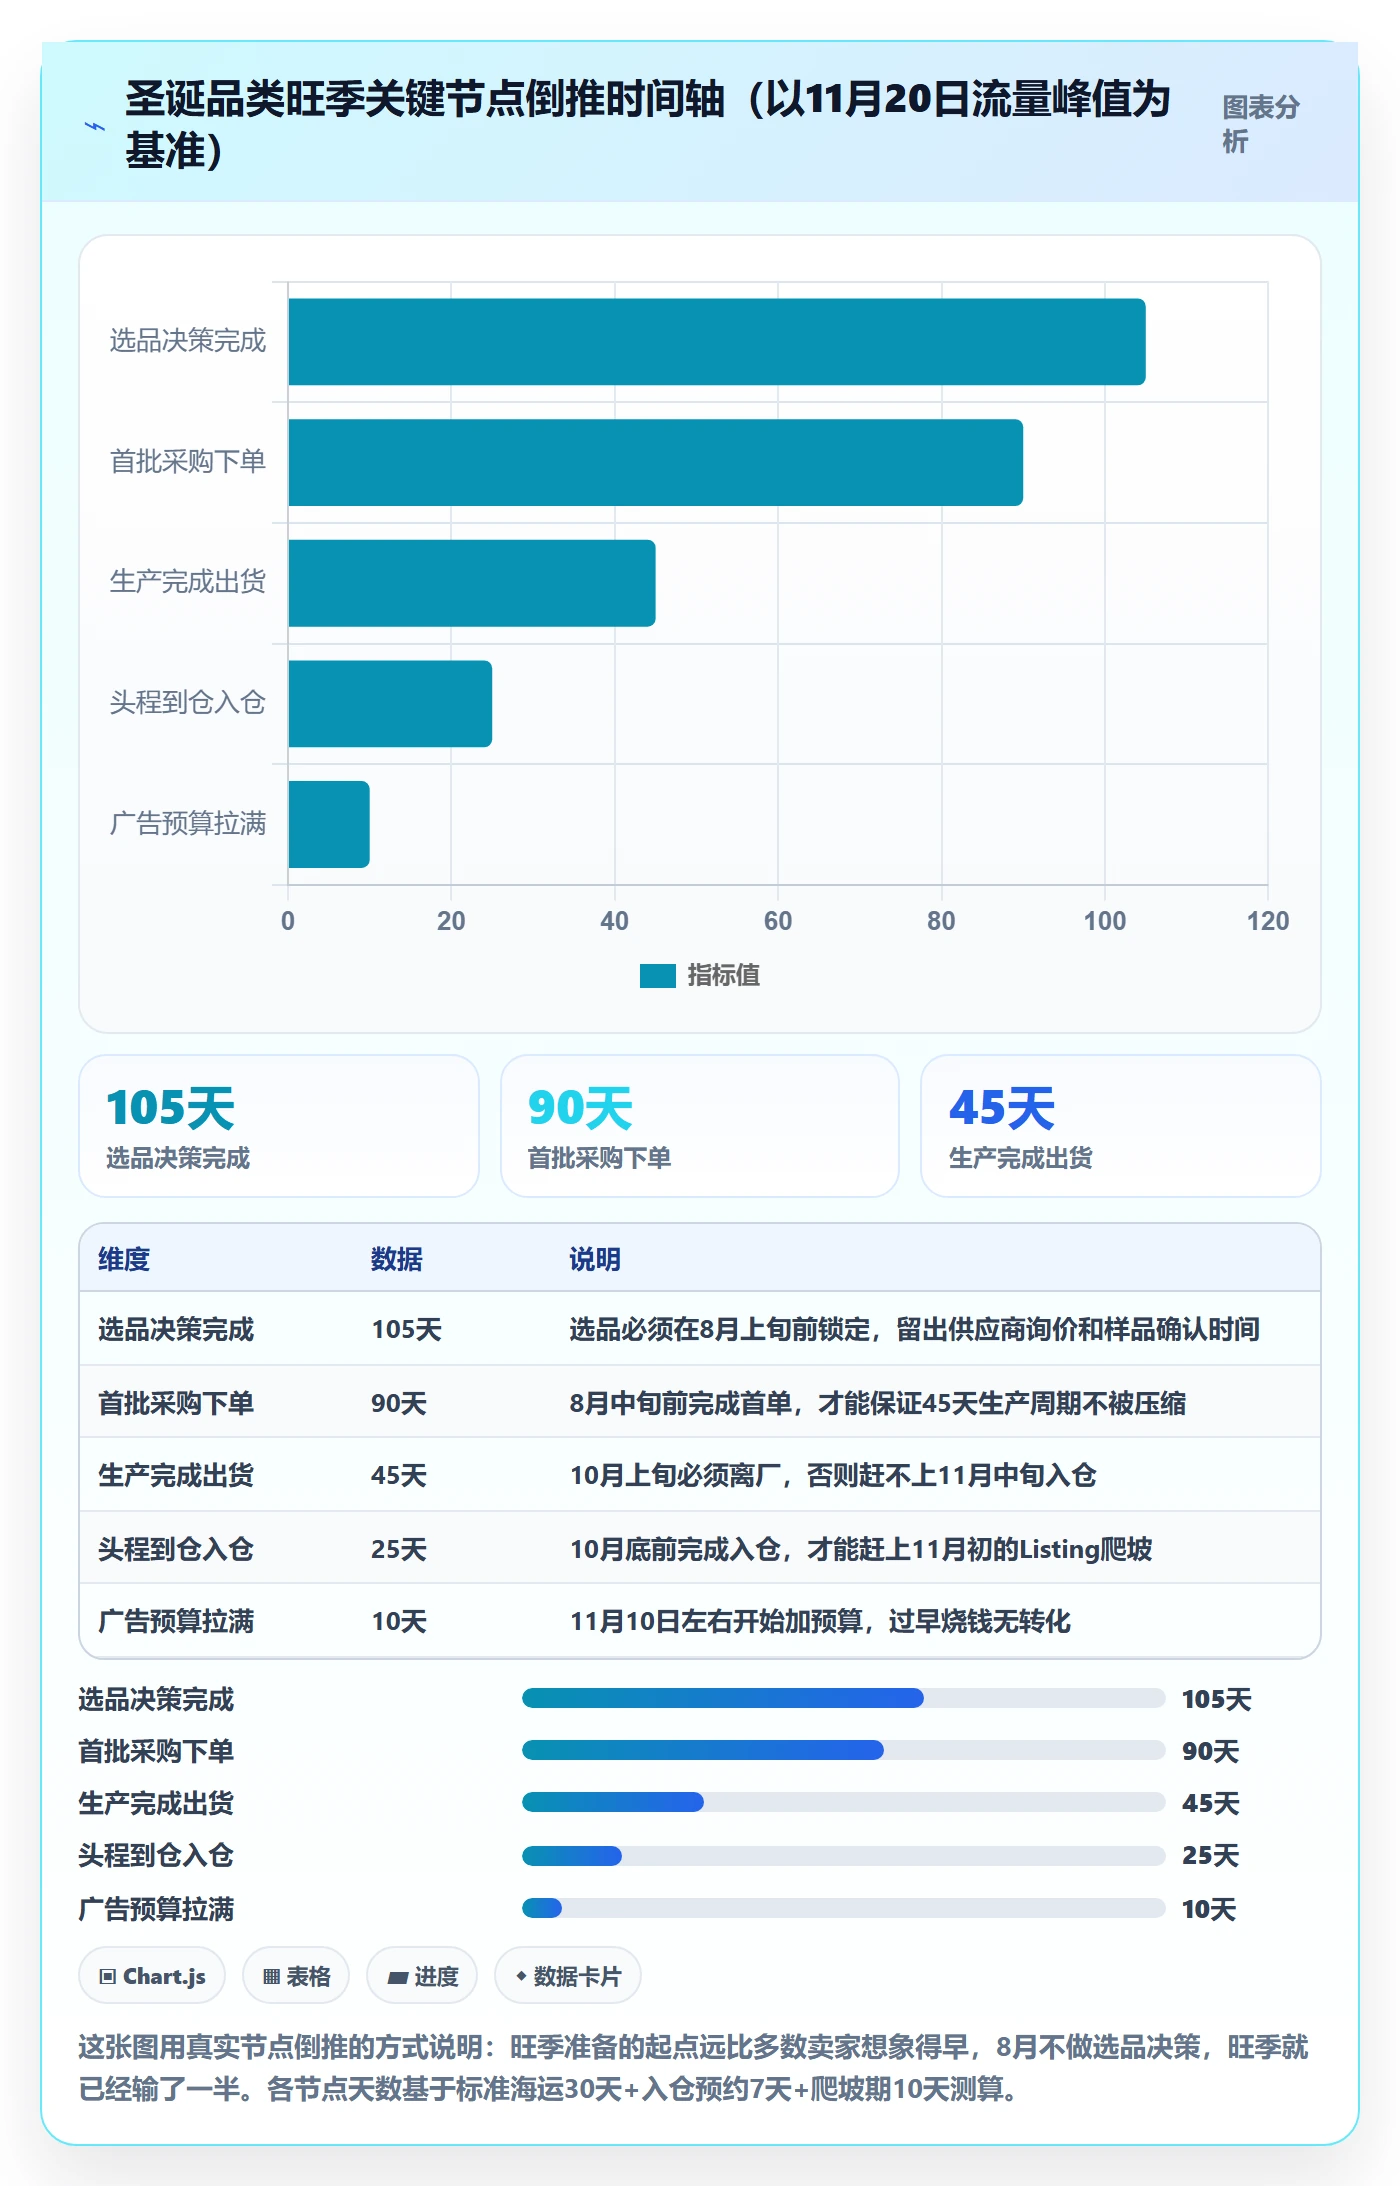Click the 头程到仓入仓 chart bar
The image size is (1400, 2186).
click(390, 704)
